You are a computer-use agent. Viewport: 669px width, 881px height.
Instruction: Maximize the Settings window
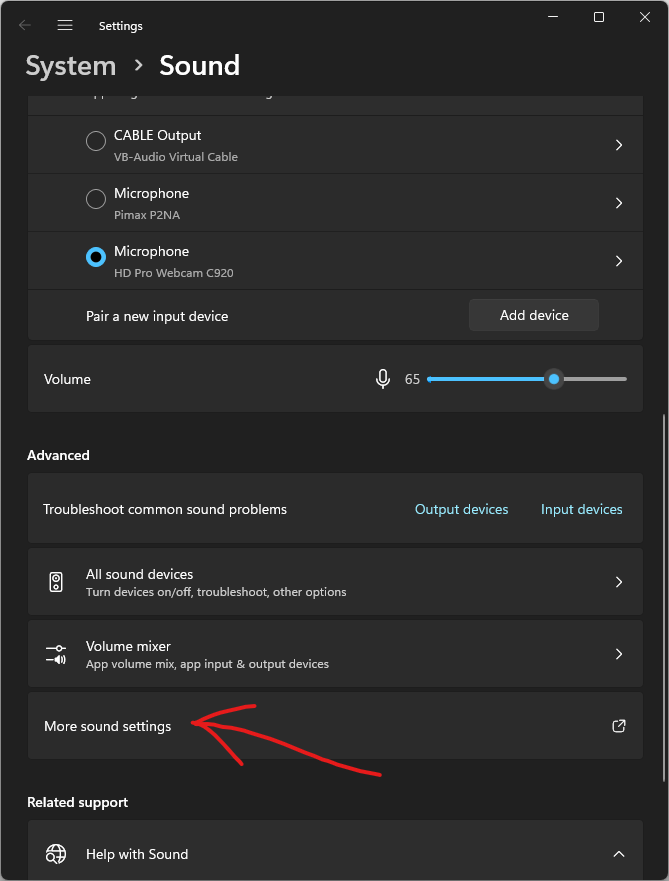pos(598,17)
